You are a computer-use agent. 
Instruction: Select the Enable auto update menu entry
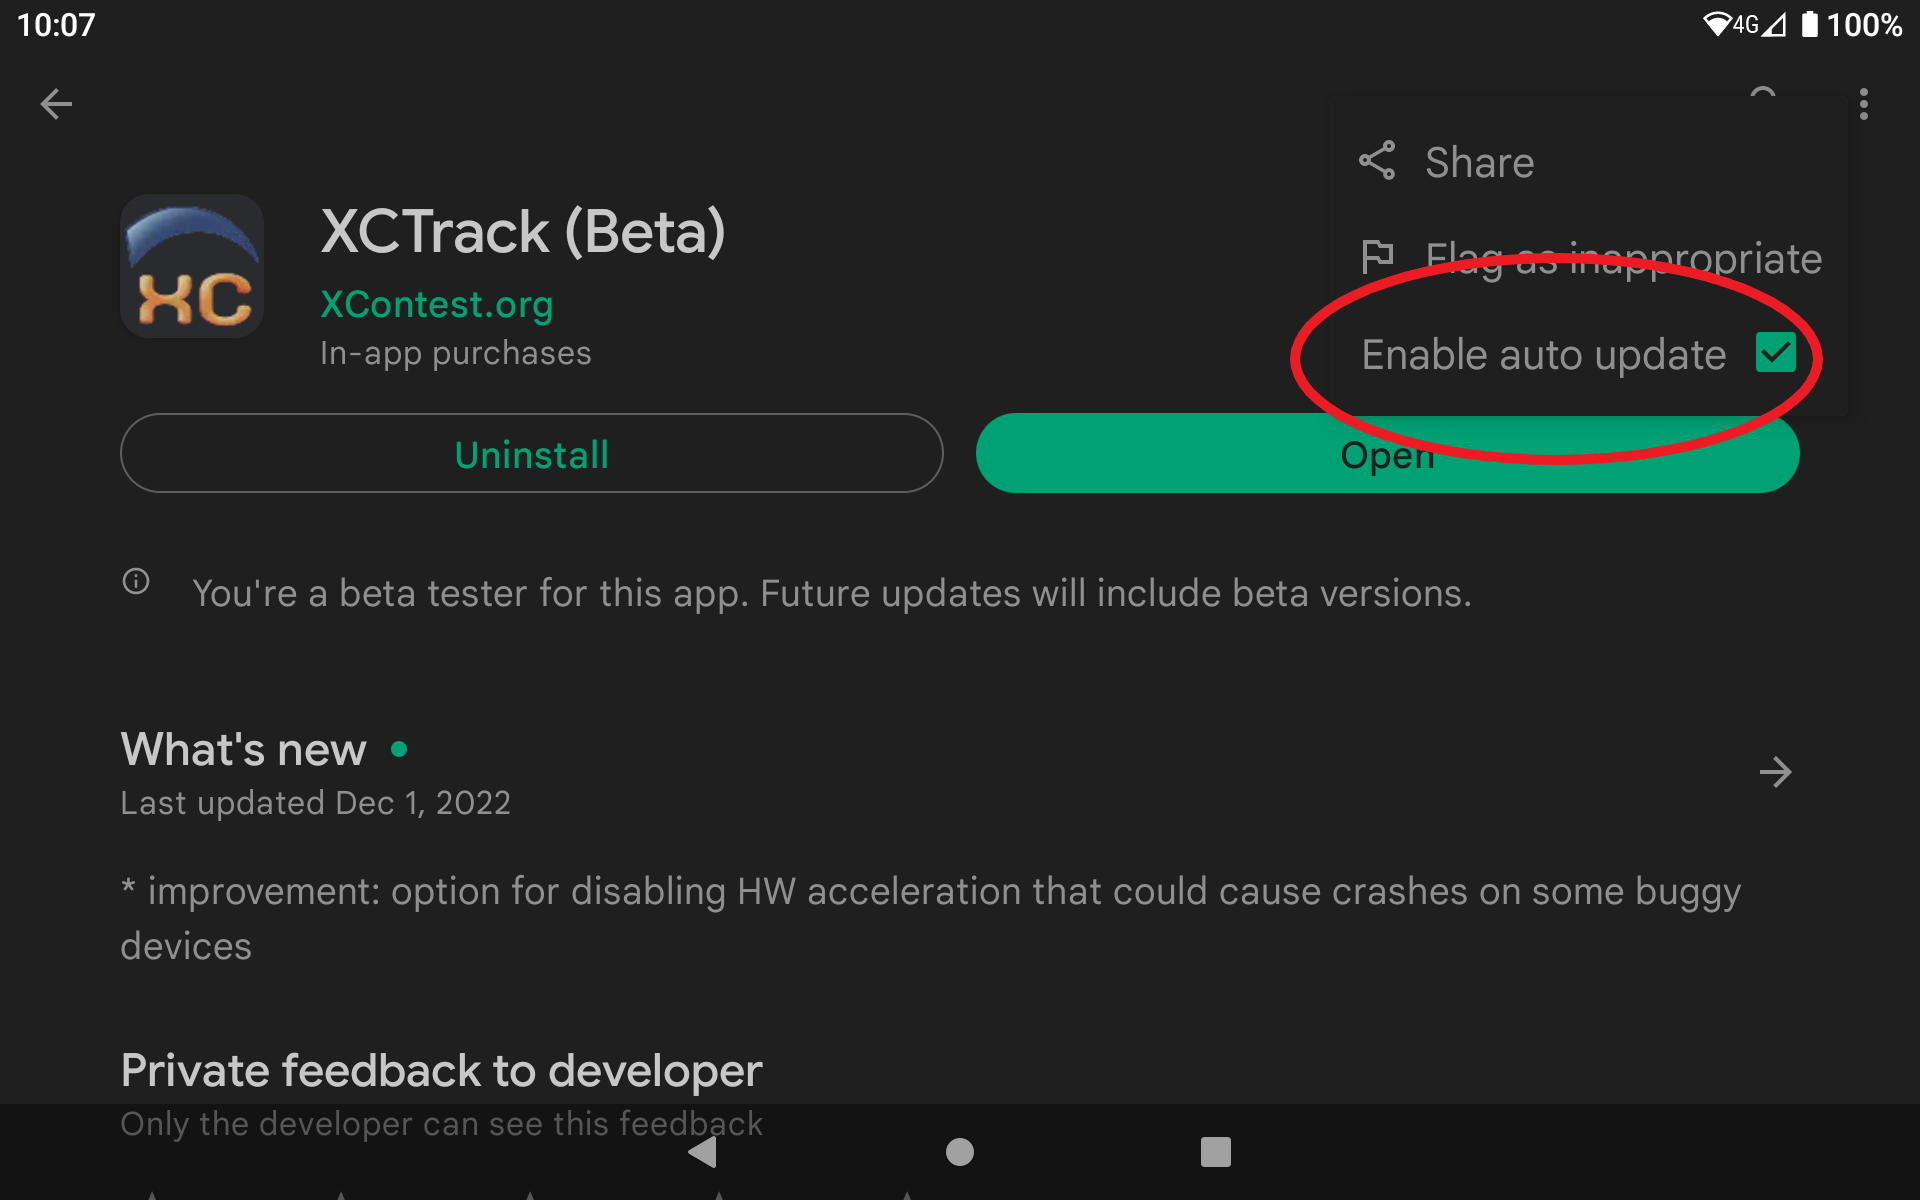1543,355
